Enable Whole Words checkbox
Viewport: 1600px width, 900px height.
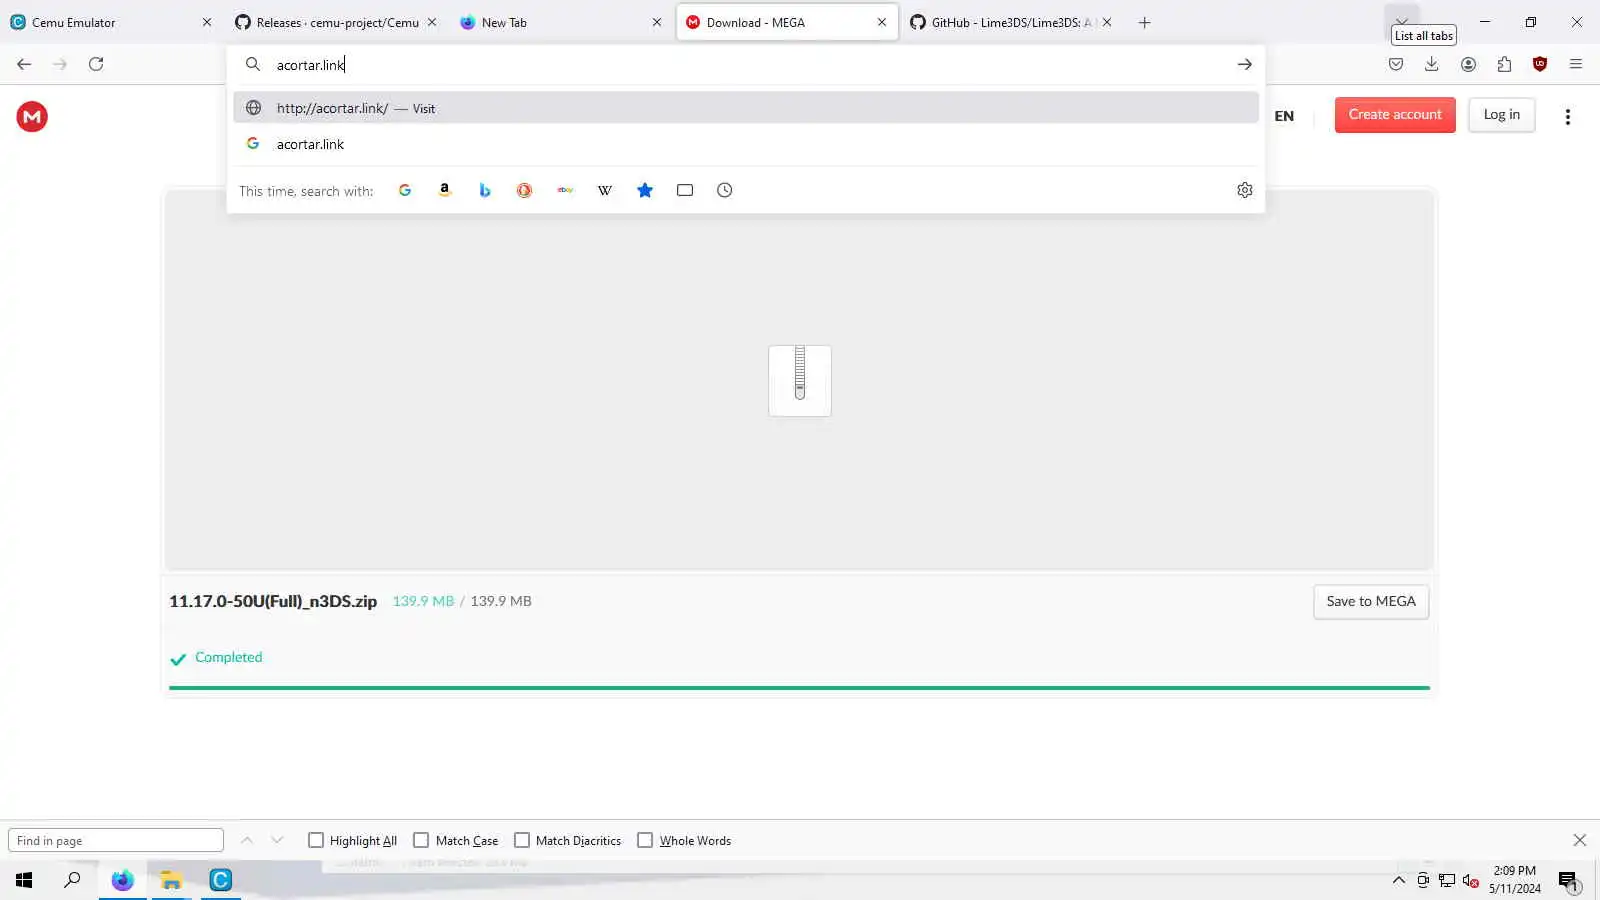(645, 840)
